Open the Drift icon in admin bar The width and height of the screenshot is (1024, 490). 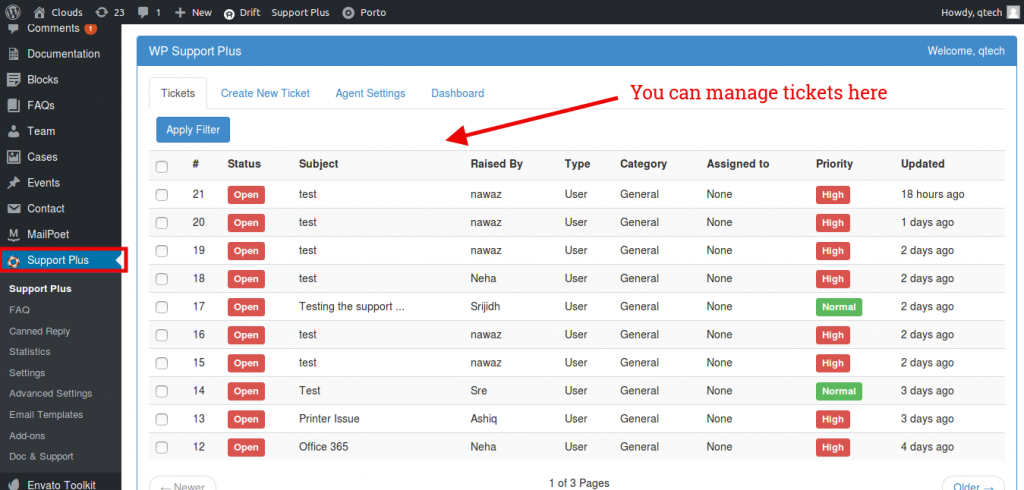coord(229,13)
